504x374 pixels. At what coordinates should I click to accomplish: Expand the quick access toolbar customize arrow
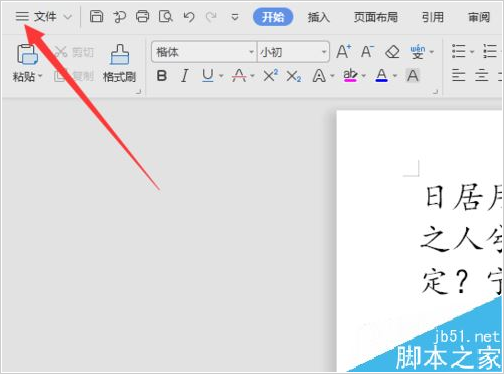(235, 17)
